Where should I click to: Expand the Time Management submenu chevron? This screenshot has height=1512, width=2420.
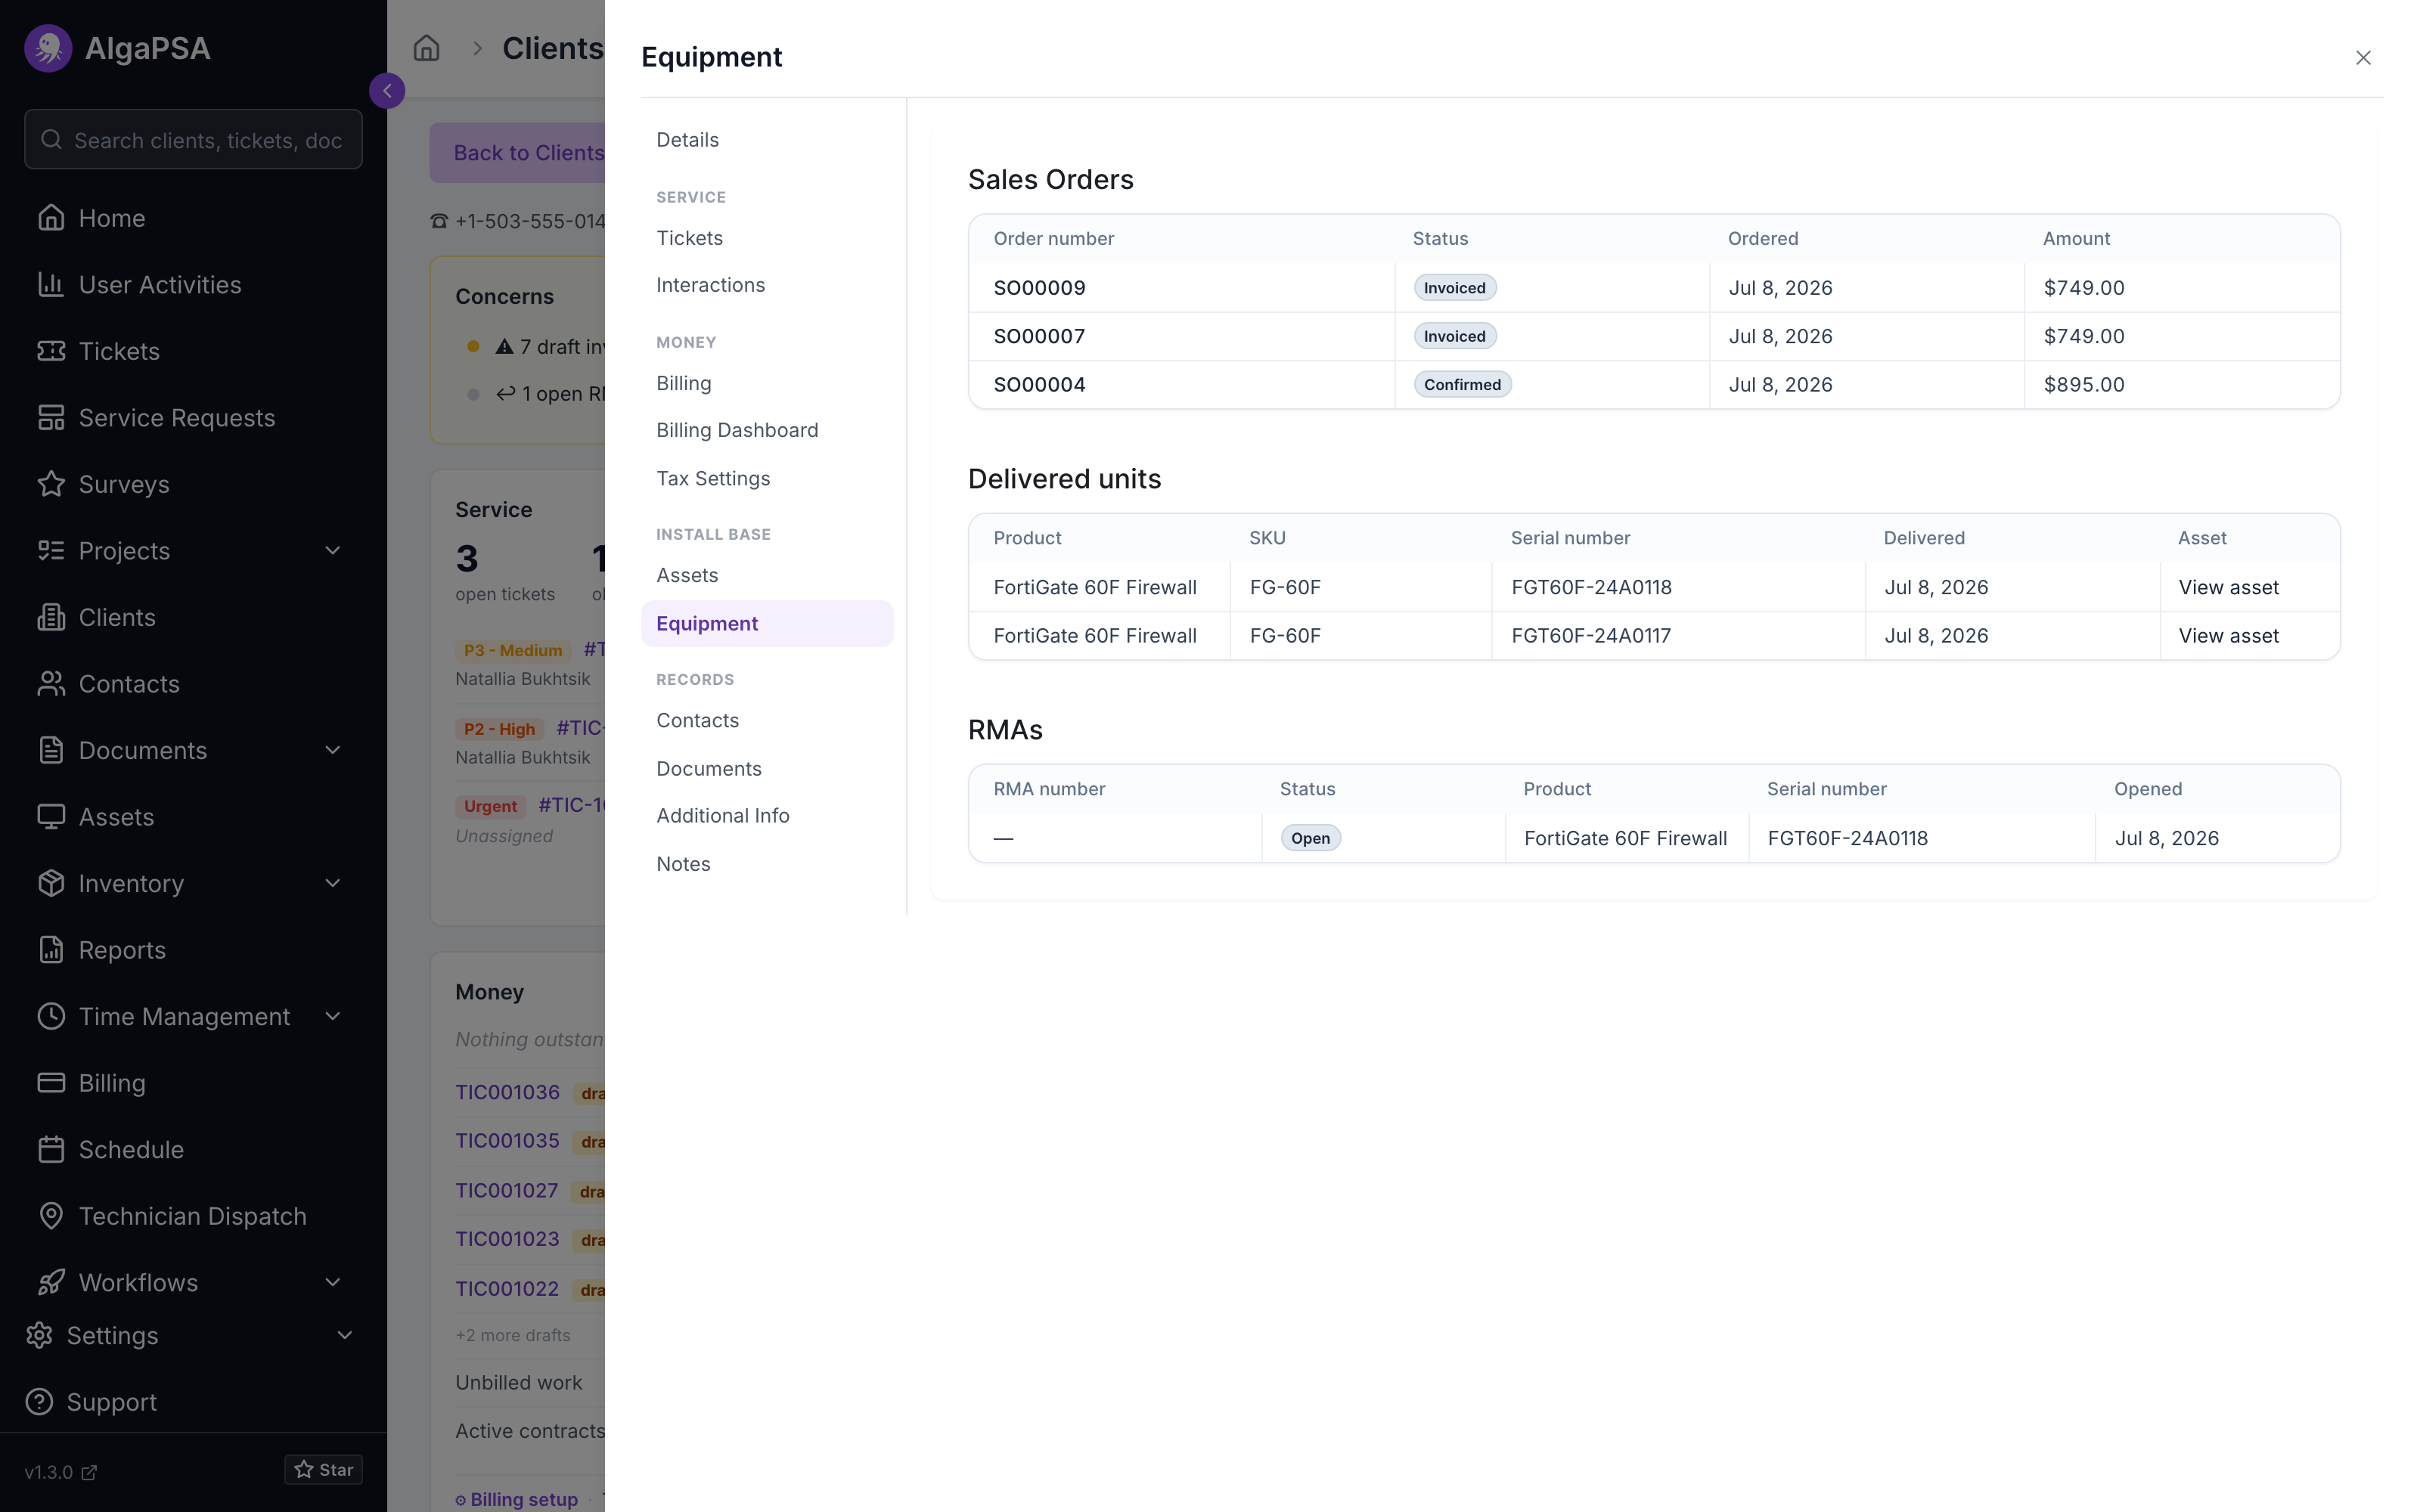333,1016
